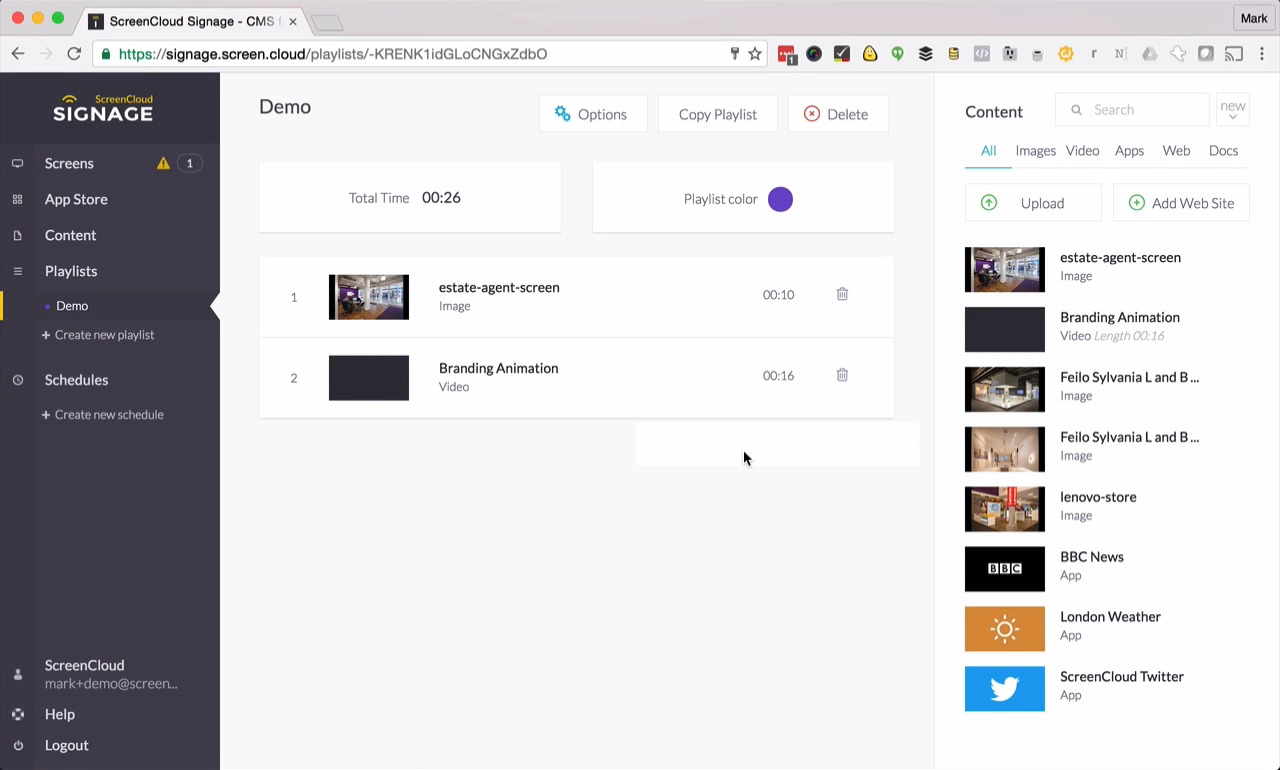Switch to the Web content tab
Image resolution: width=1280 pixels, height=770 pixels.
(1176, 151)
